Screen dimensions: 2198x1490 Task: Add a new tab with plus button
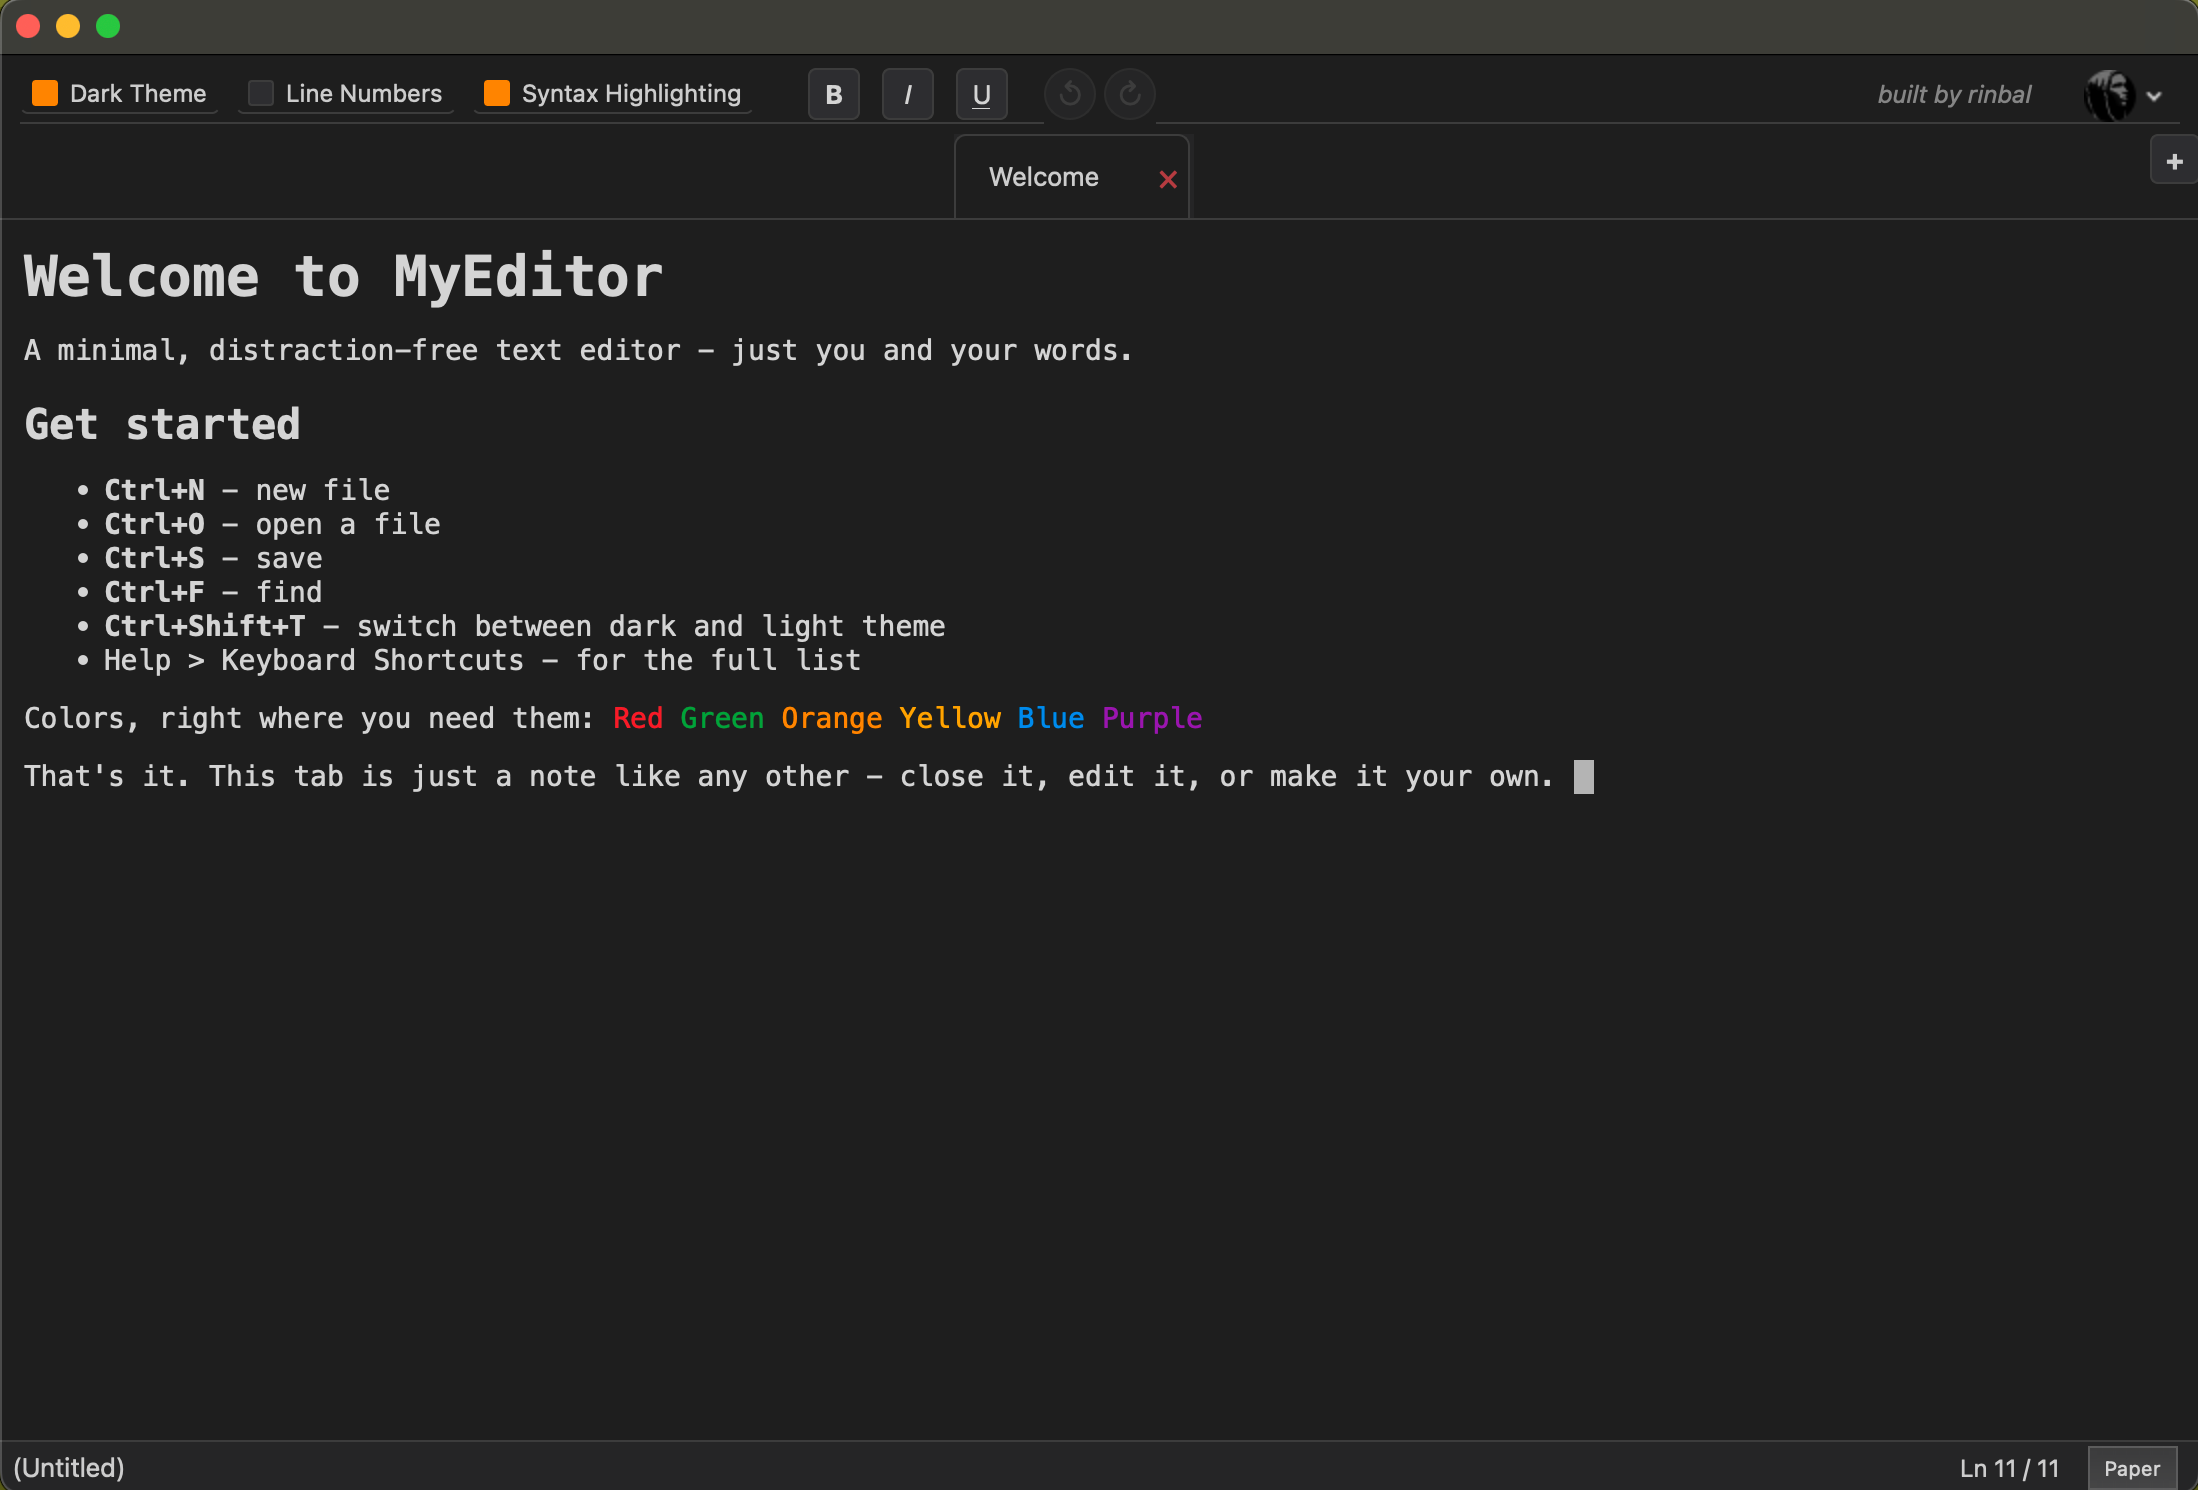pos(2174,162)
